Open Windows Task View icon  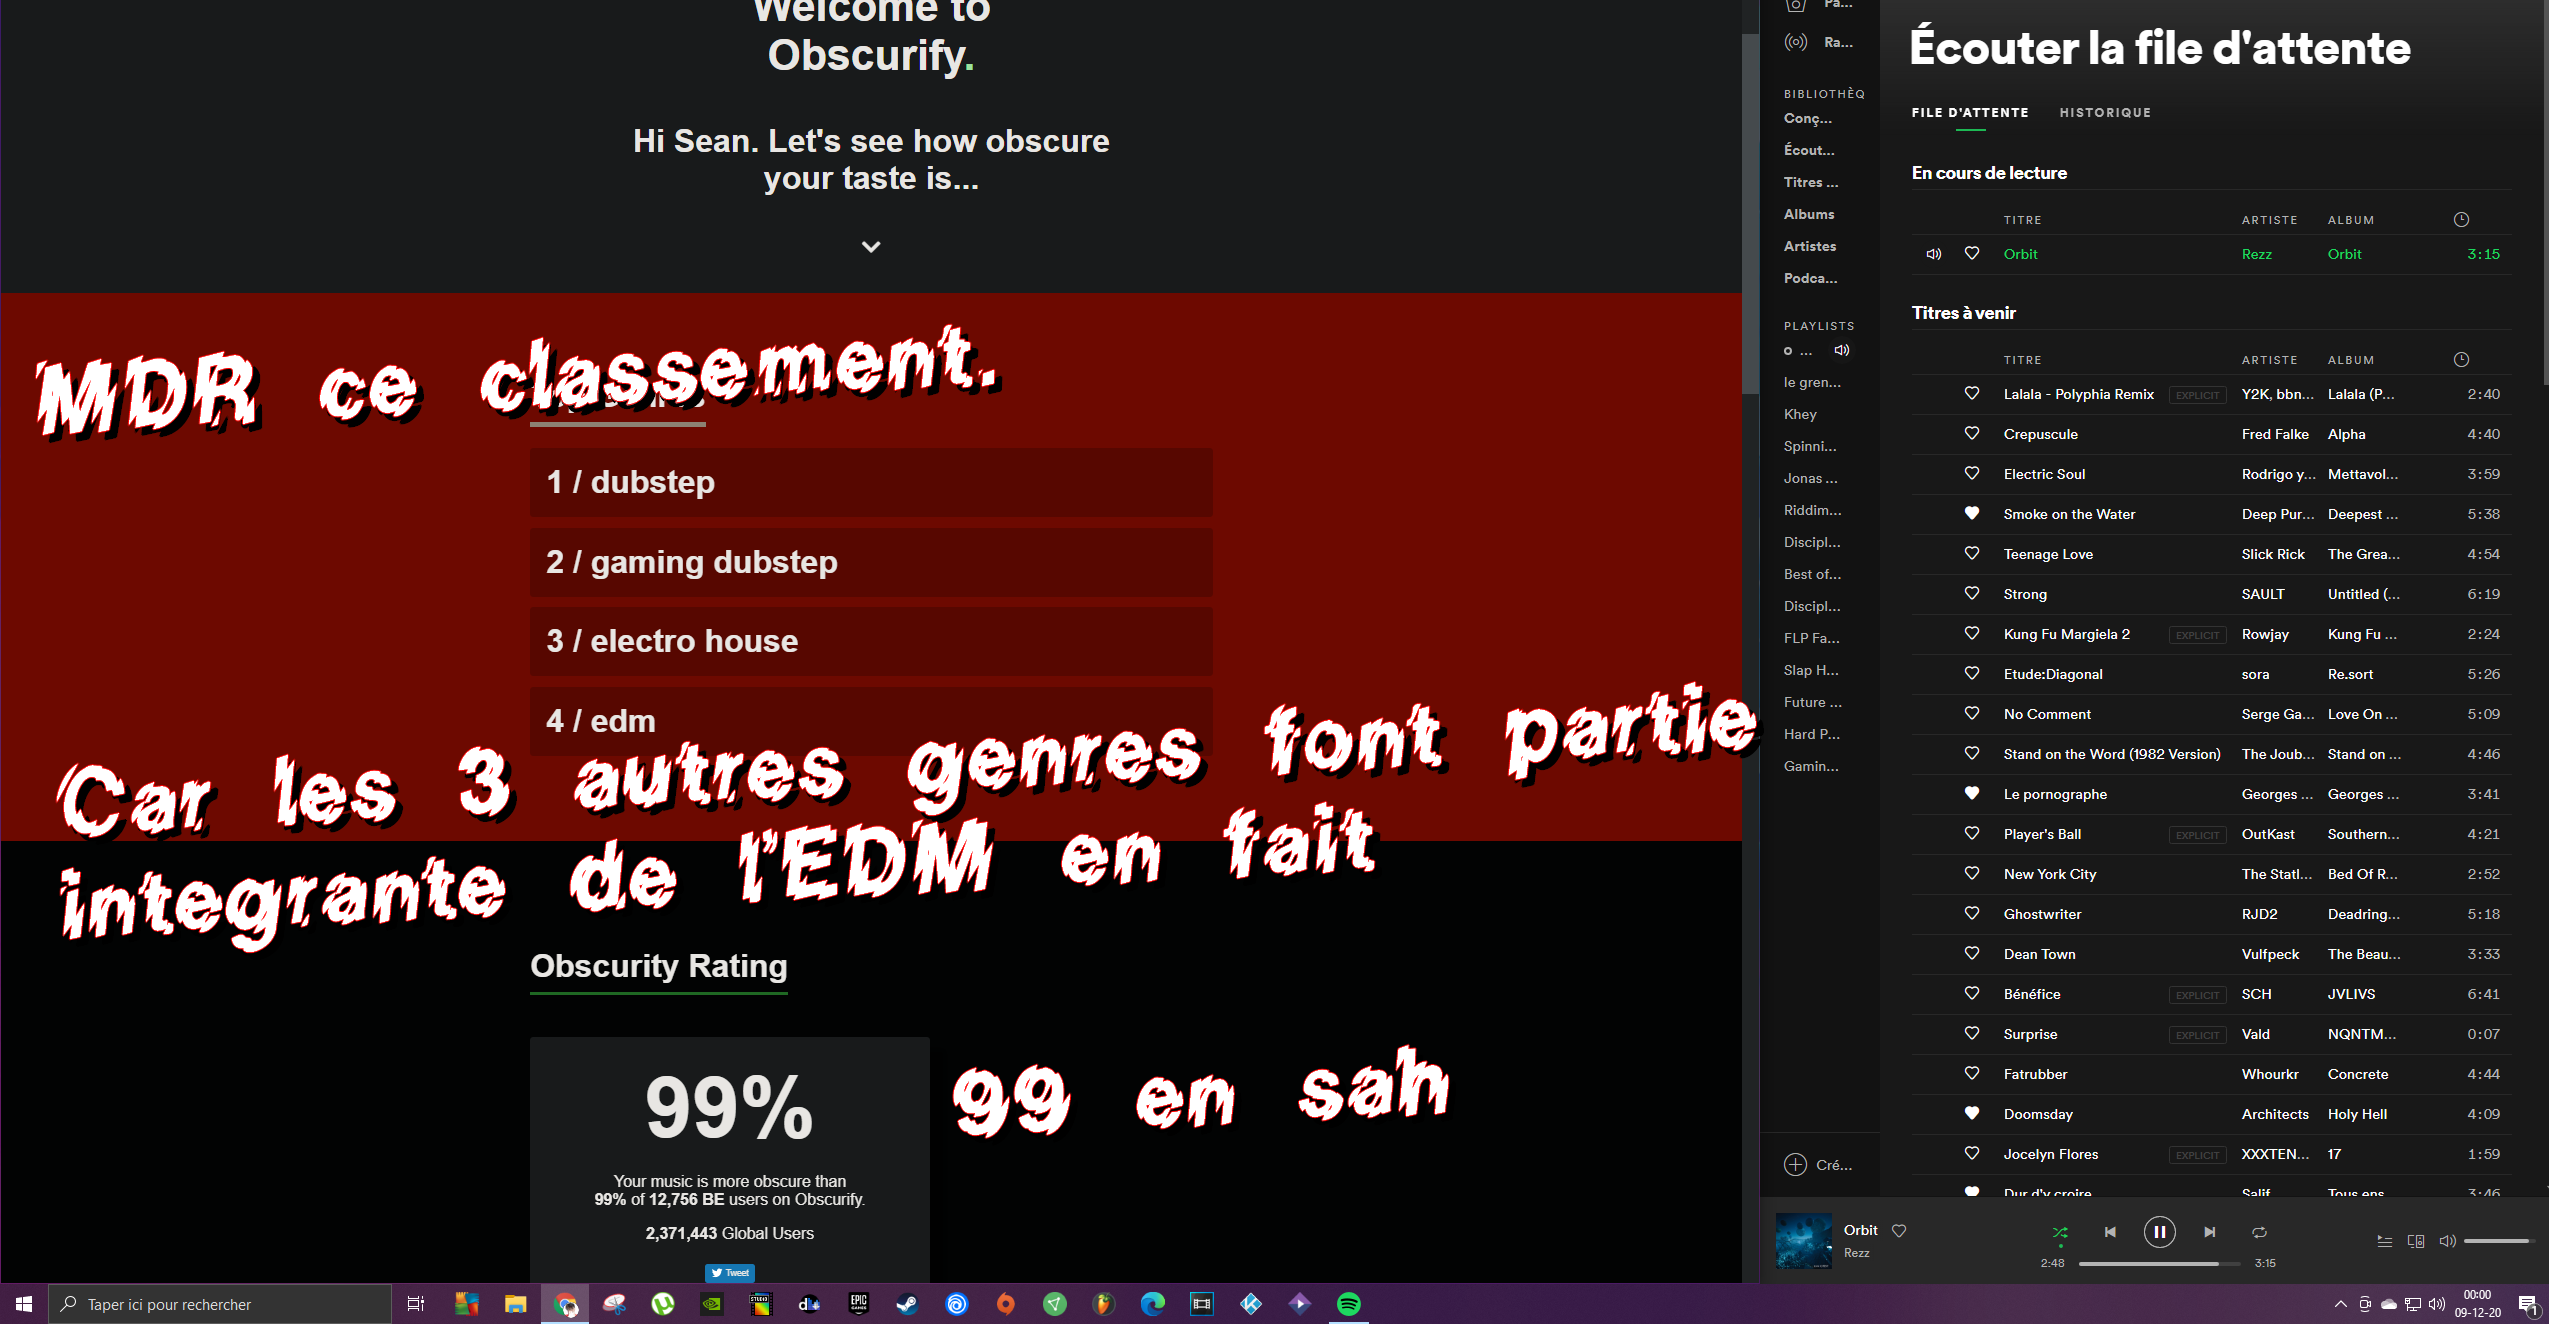416,1304
